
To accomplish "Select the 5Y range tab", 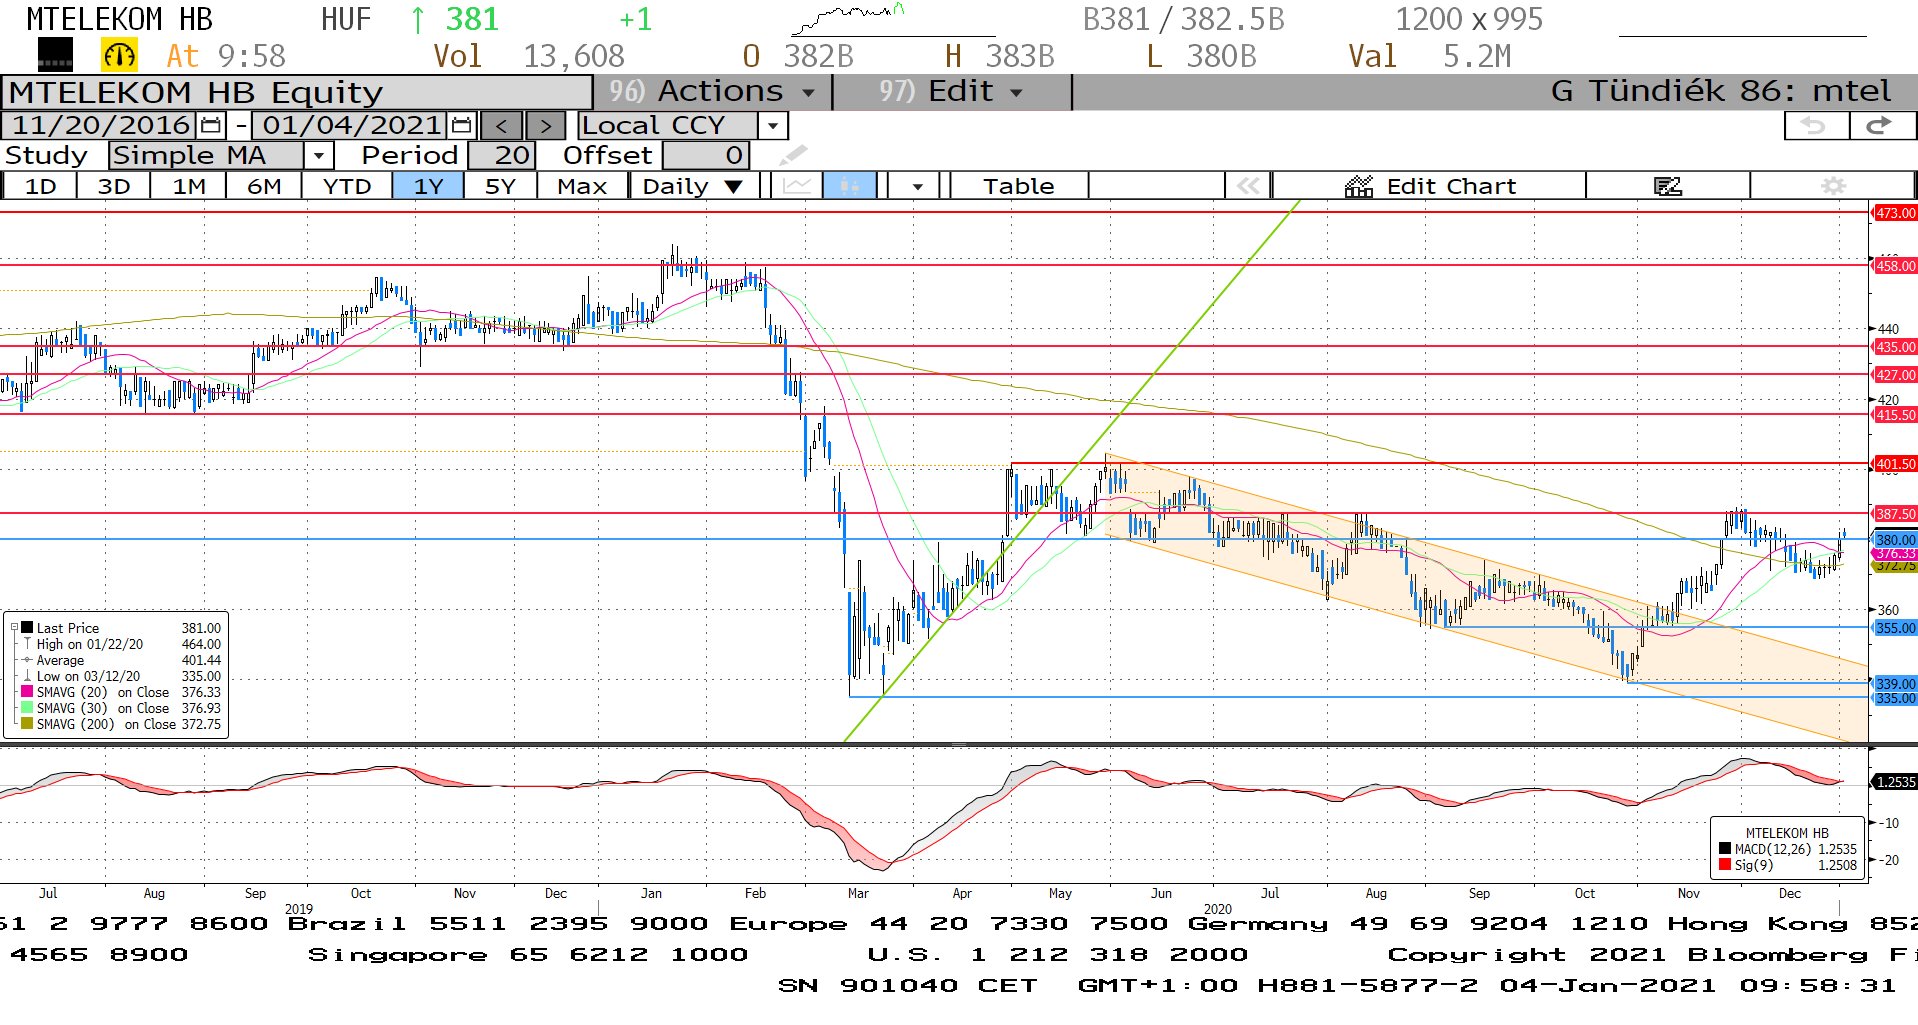I will coord(500,186).
